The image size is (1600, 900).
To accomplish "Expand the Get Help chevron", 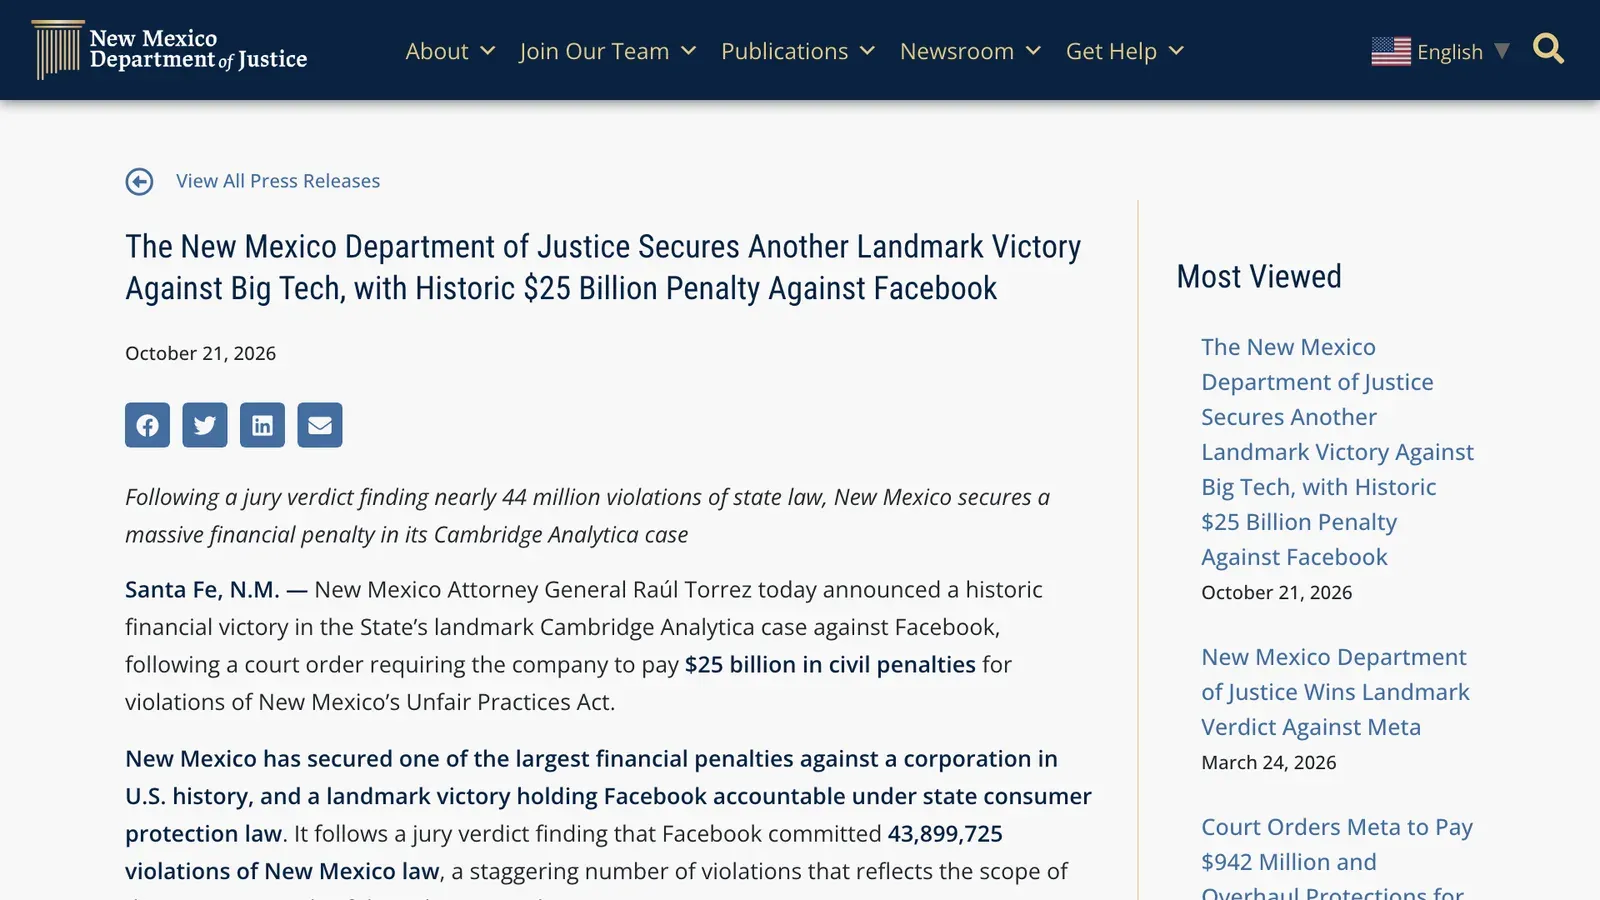I will pos(1177,51).
